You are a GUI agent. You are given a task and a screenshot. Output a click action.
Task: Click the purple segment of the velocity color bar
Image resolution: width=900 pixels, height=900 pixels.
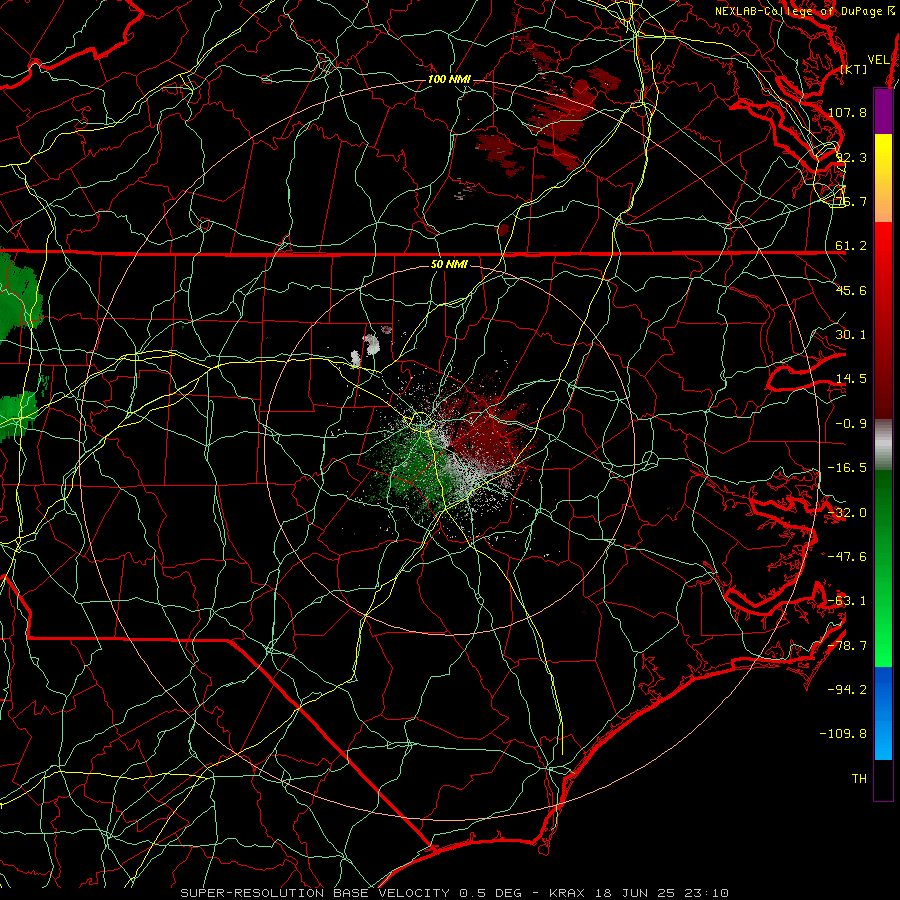pos(883,111)
